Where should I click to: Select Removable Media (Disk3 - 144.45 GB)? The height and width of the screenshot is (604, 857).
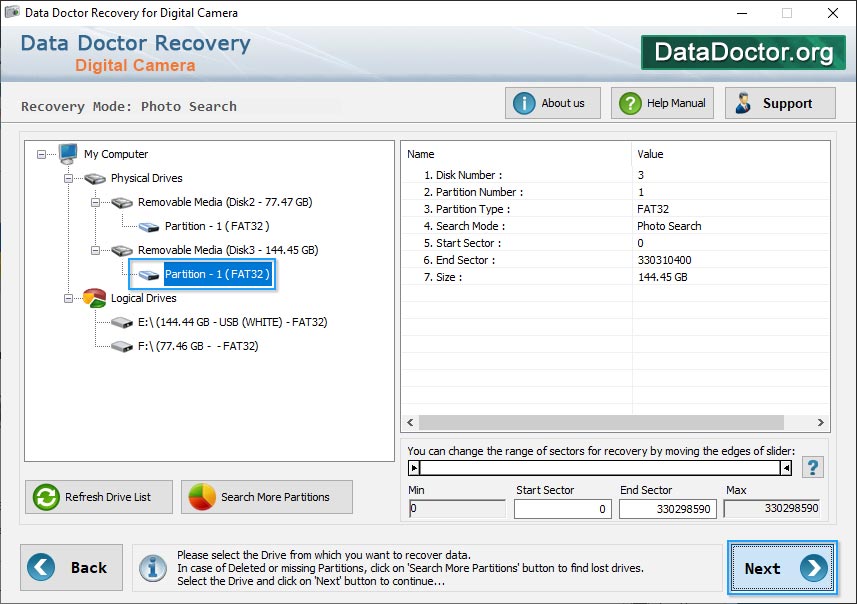(228, 250)
